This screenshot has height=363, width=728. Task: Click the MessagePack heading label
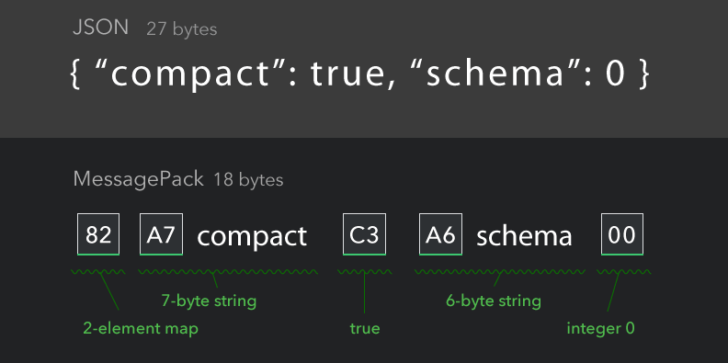pyautogui.click(x=138, y=179)
